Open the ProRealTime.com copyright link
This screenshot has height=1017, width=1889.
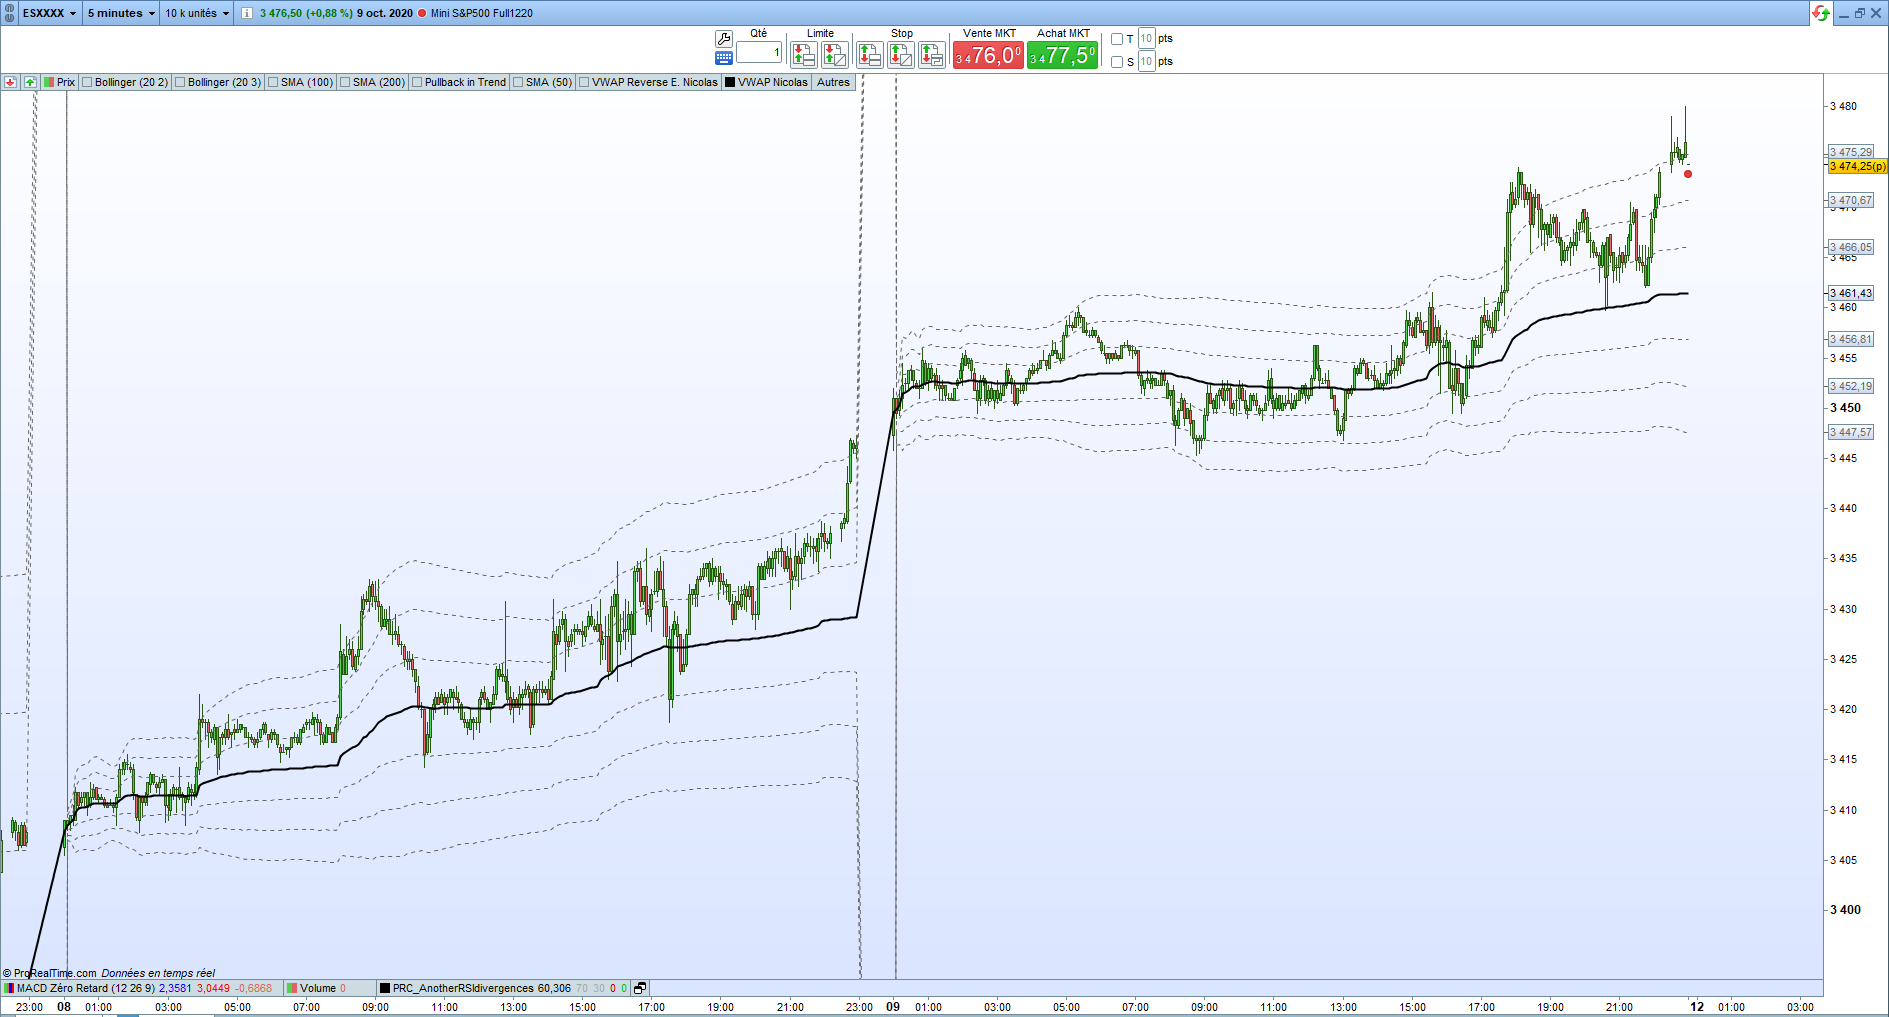50,973
